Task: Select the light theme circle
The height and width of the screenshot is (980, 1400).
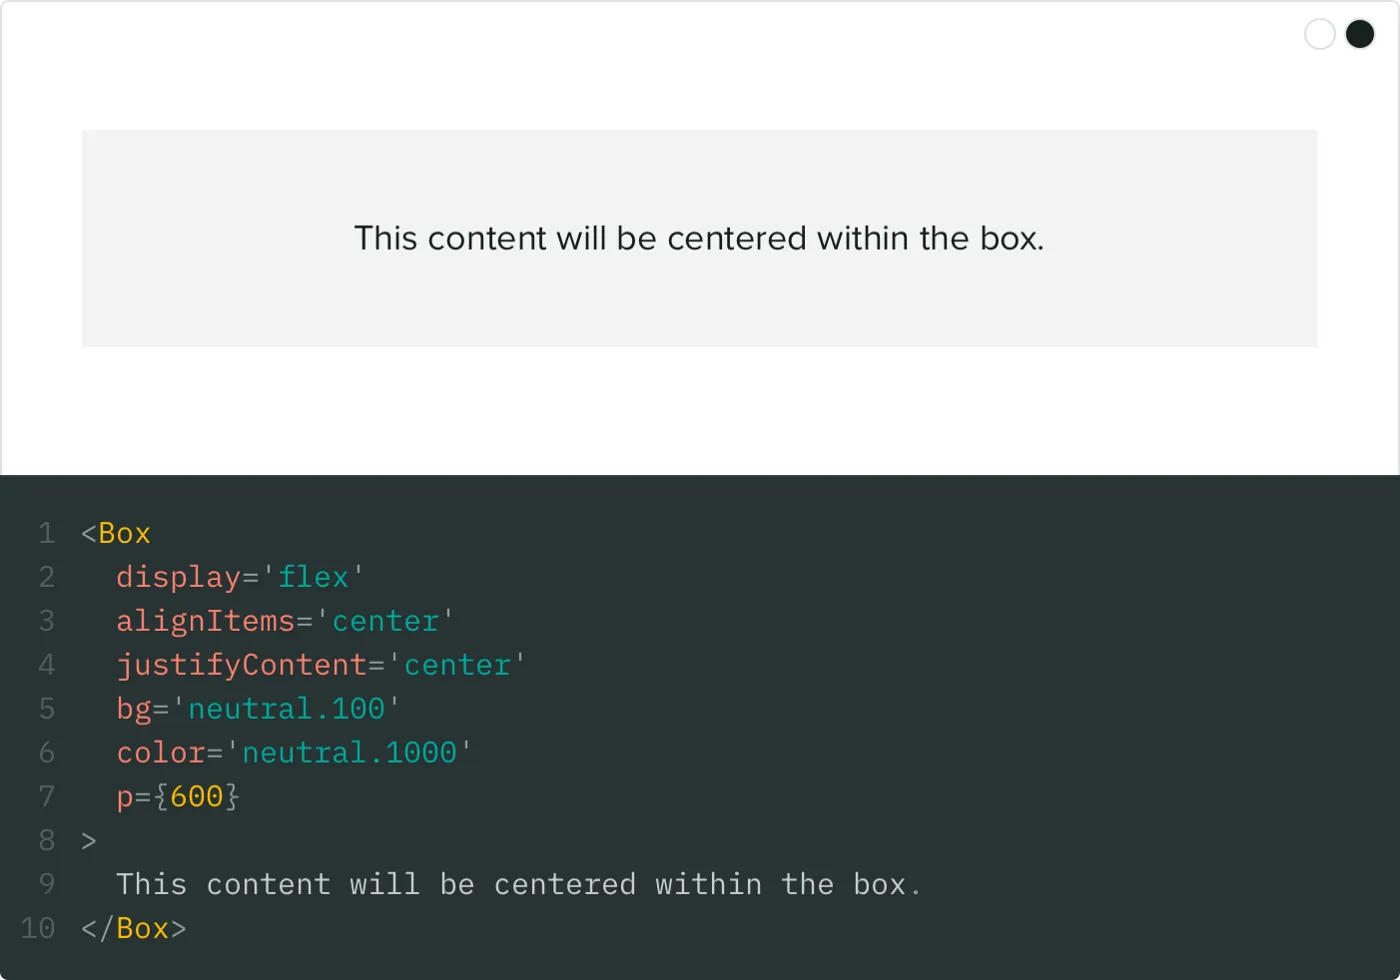Action: point(1319,33)
